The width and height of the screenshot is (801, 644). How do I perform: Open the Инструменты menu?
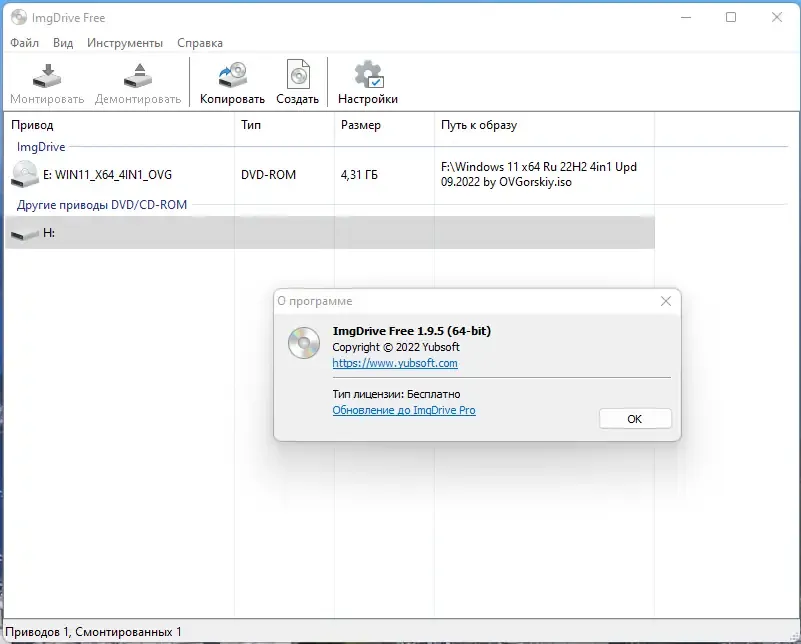point(125,43)
